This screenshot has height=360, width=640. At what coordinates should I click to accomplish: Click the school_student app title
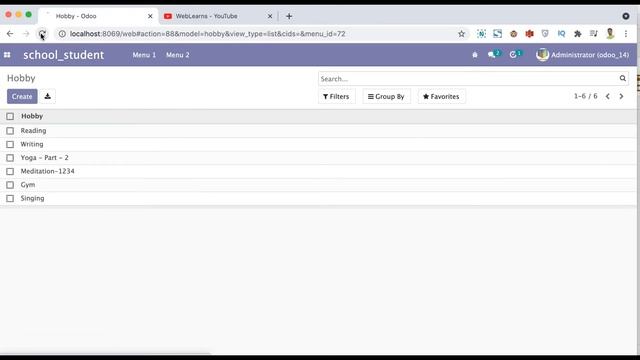[64, 55]
